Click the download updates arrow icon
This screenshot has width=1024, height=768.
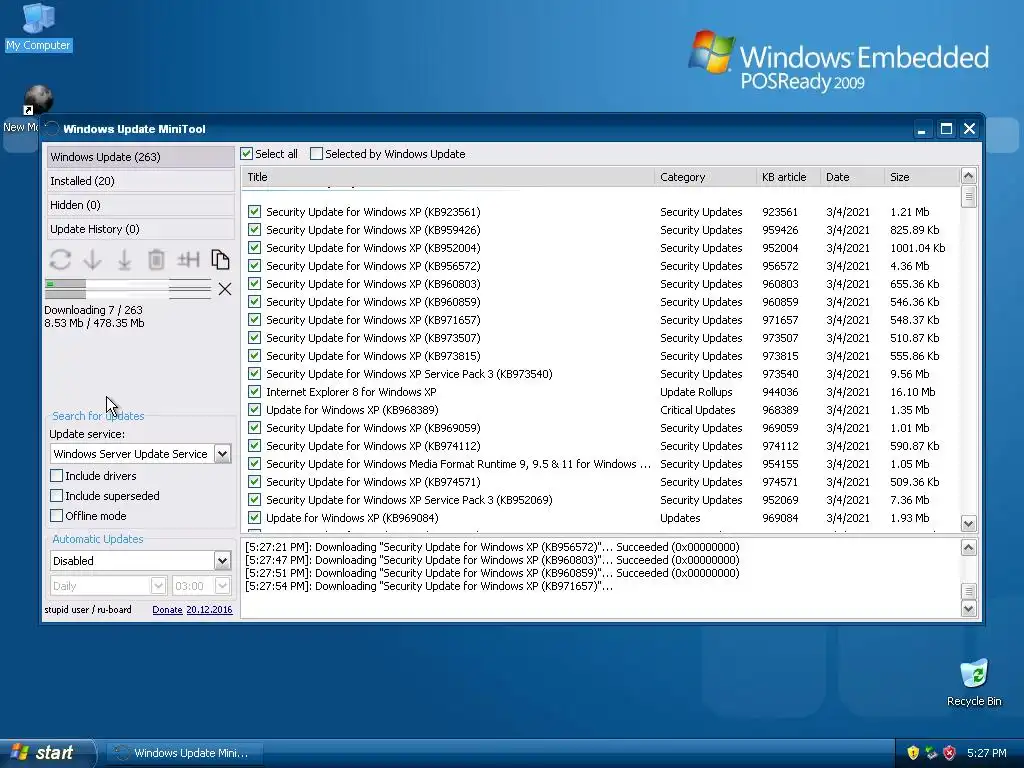[x=93, y=259]
